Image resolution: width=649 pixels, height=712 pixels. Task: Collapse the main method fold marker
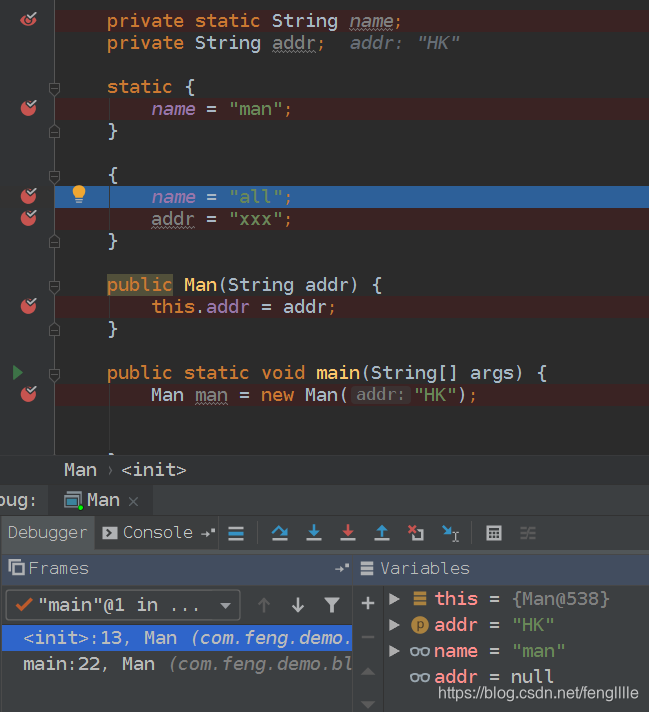(x=54, y=374)
